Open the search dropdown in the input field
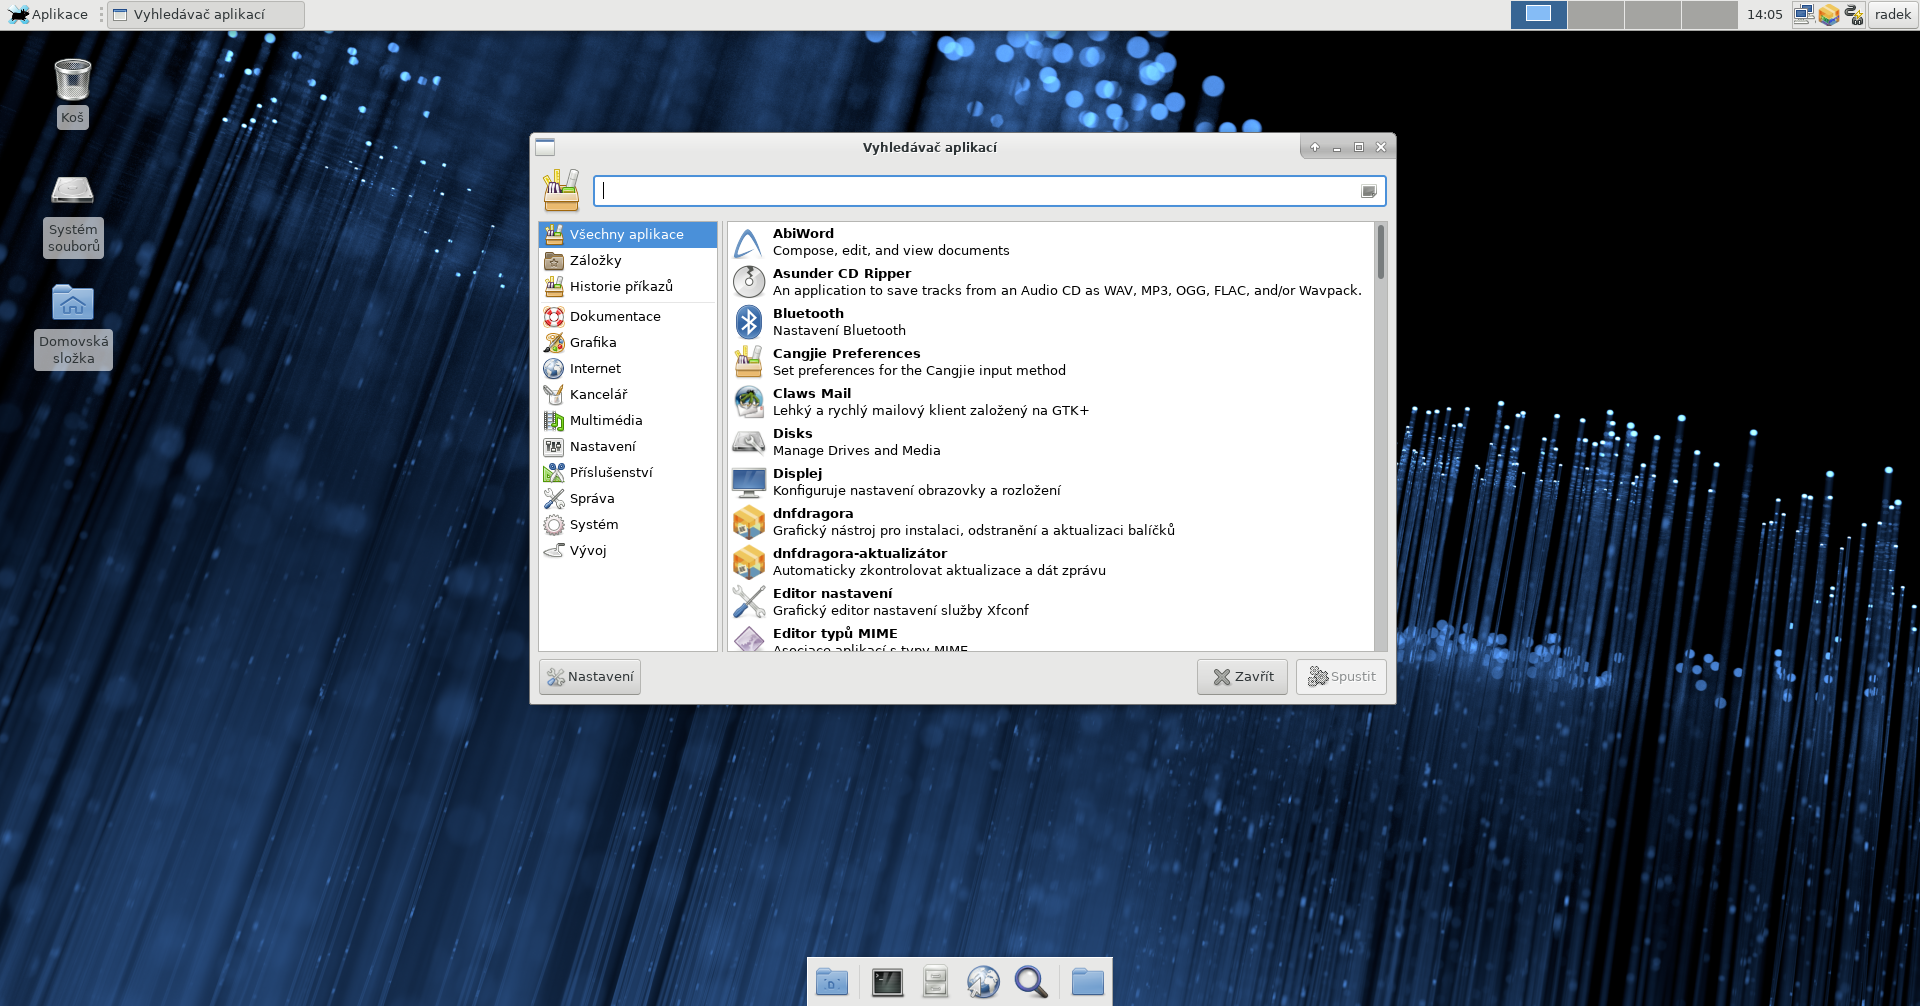This screenshot has width=1920, height=1006. 1368,191
